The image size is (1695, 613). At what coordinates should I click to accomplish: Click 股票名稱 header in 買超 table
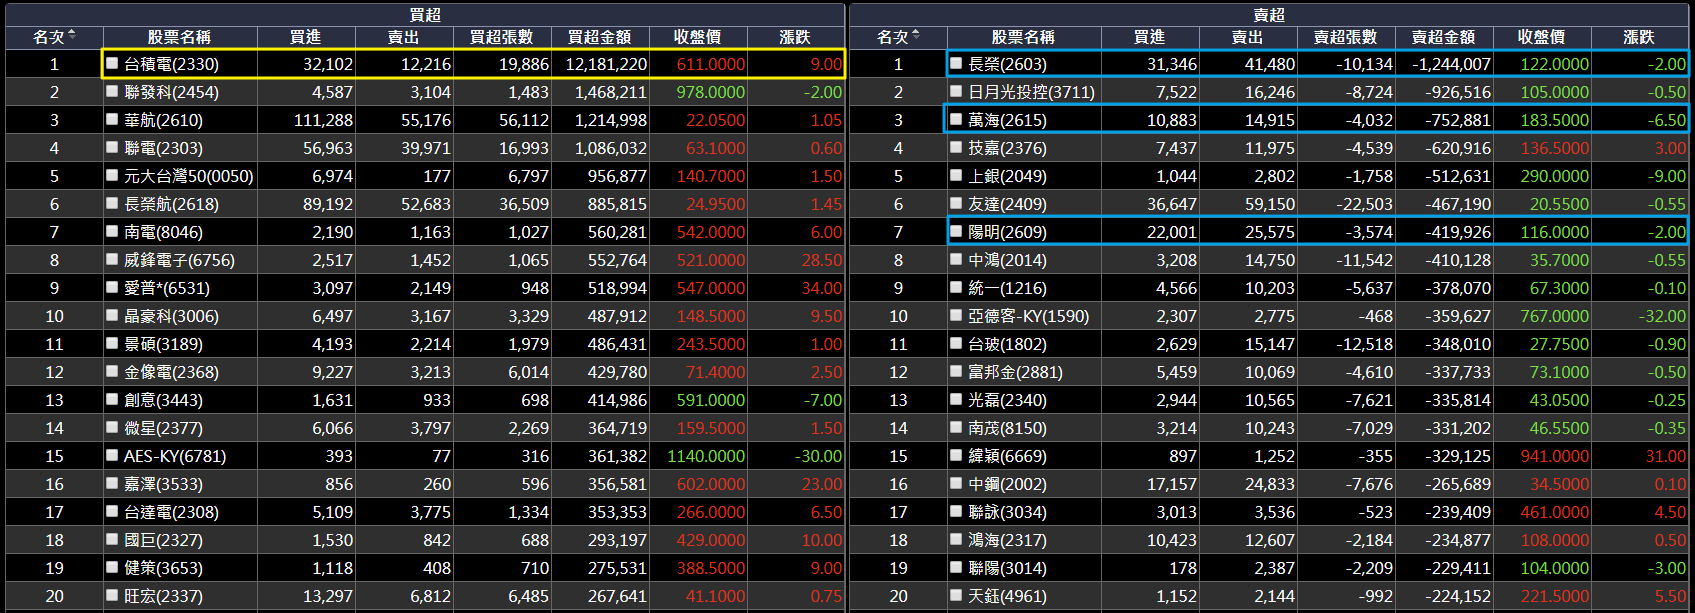179,37
